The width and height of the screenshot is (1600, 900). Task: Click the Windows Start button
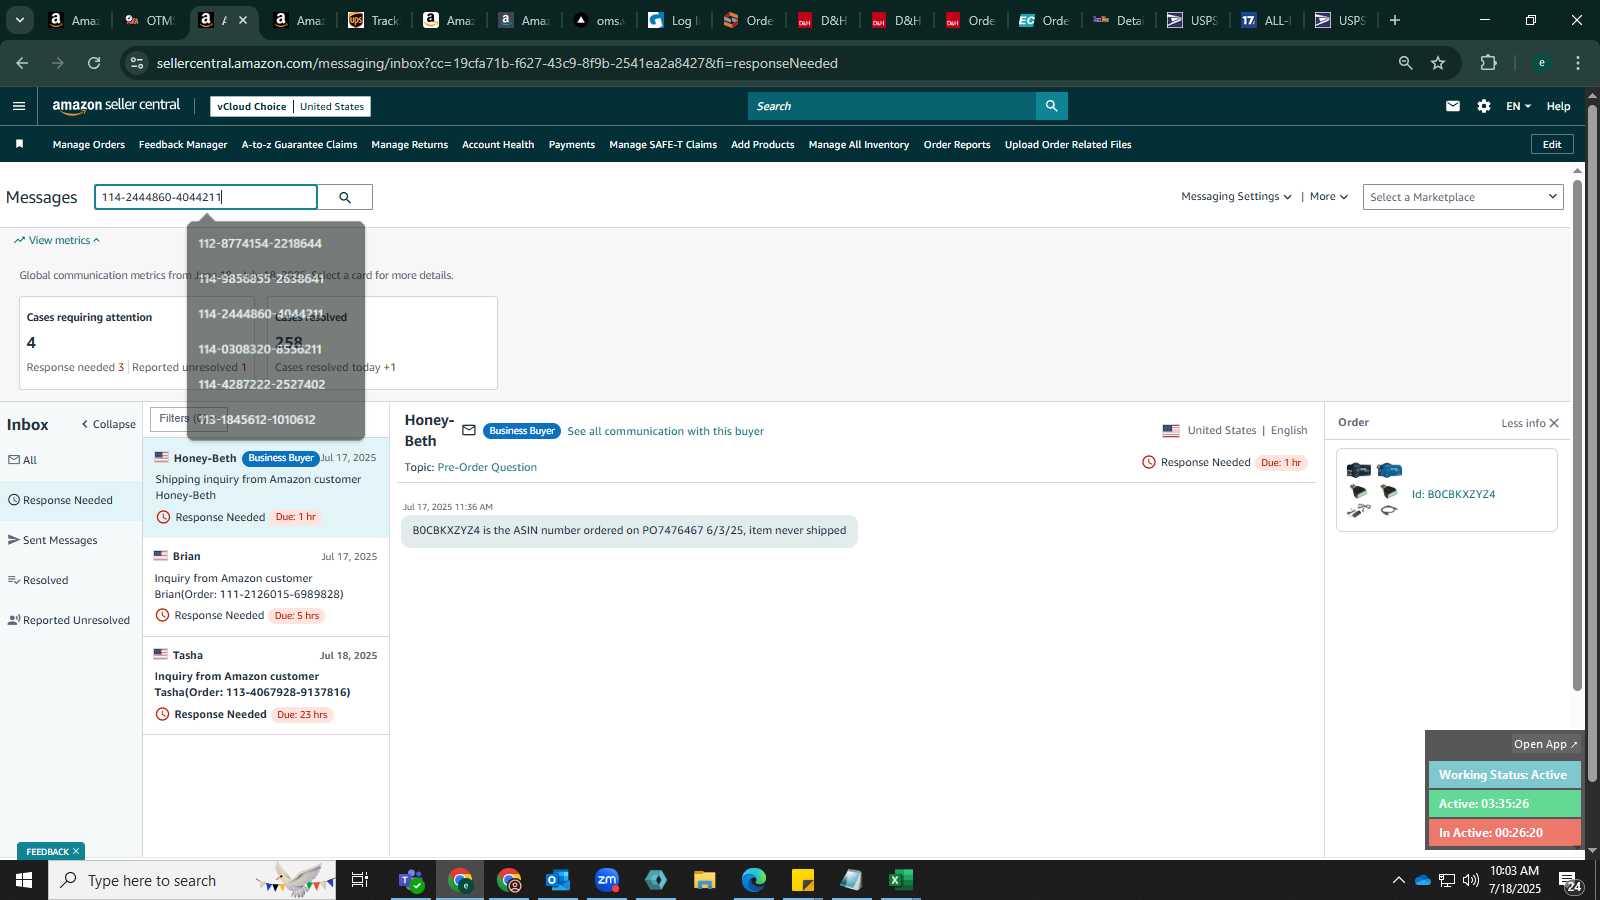24,880
